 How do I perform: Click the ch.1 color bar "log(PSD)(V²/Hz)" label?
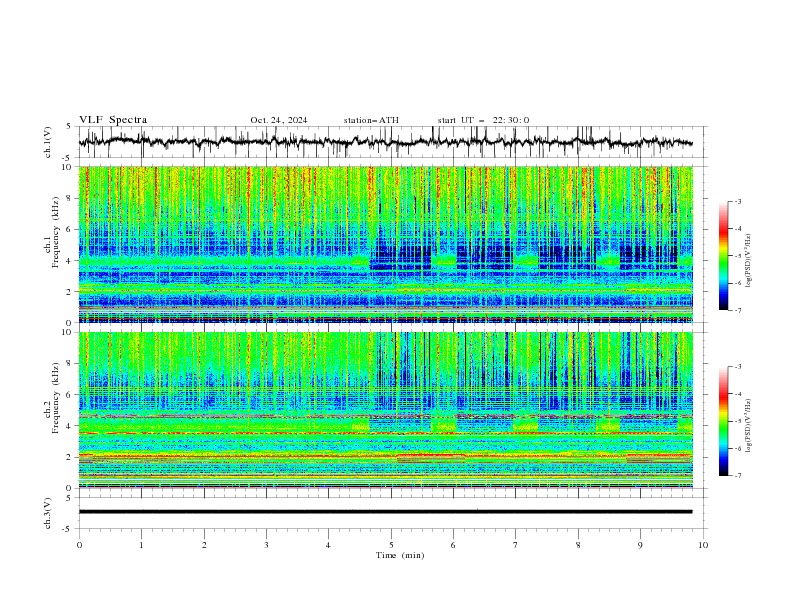point(750,261)
